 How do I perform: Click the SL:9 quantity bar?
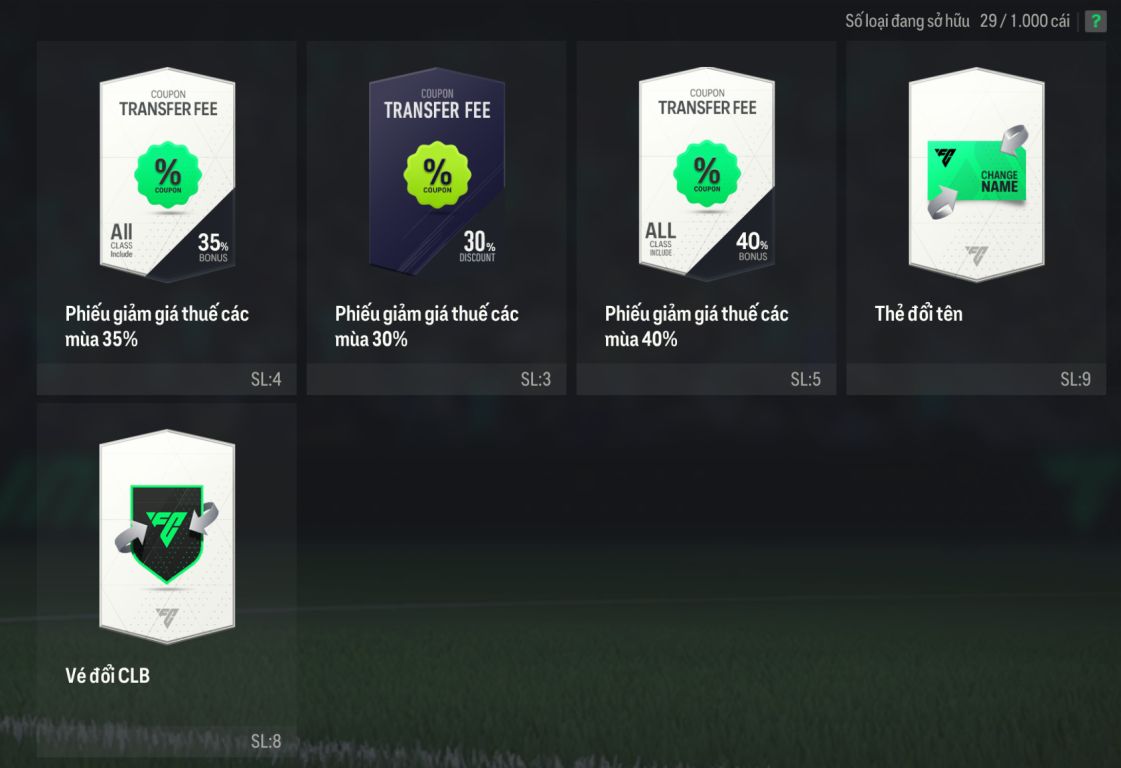click(x=976, y=379)
